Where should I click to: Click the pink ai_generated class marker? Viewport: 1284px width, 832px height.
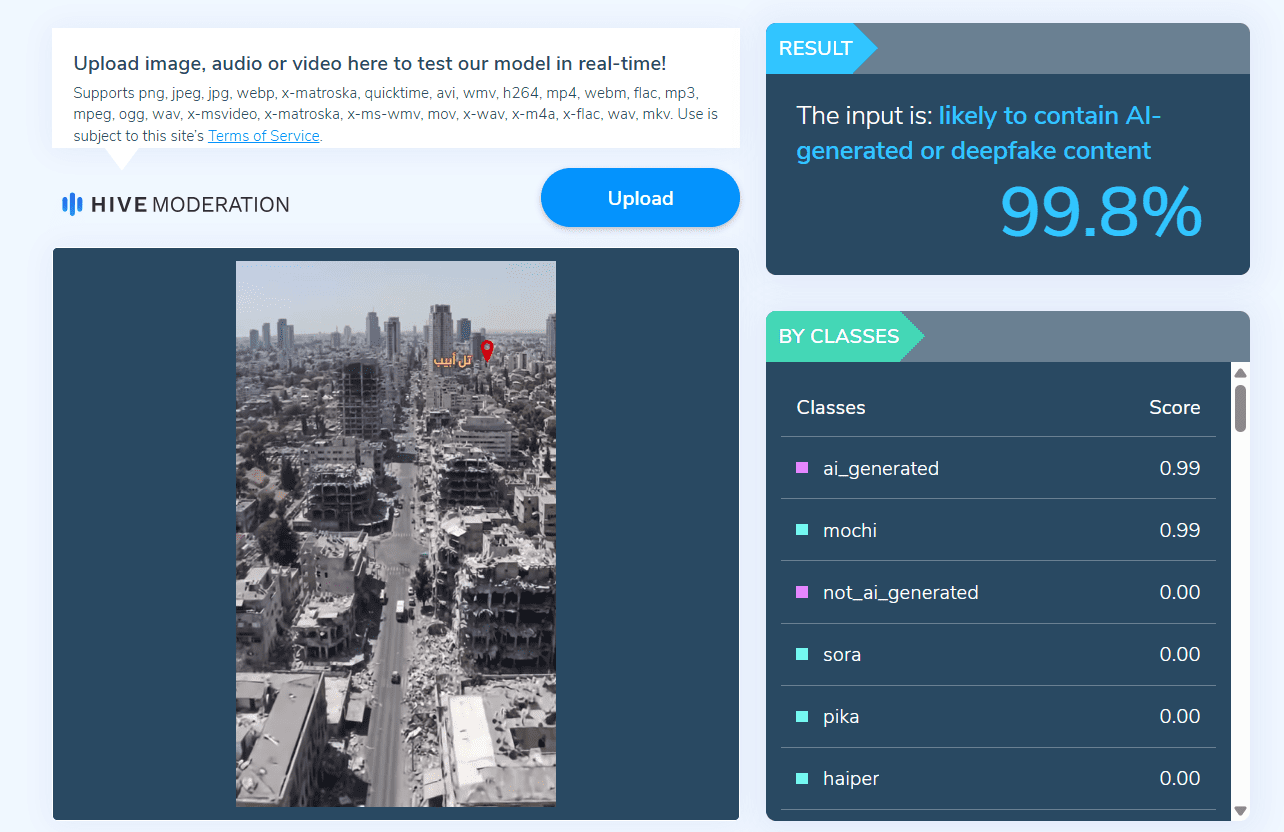click(x=802, y=468)
